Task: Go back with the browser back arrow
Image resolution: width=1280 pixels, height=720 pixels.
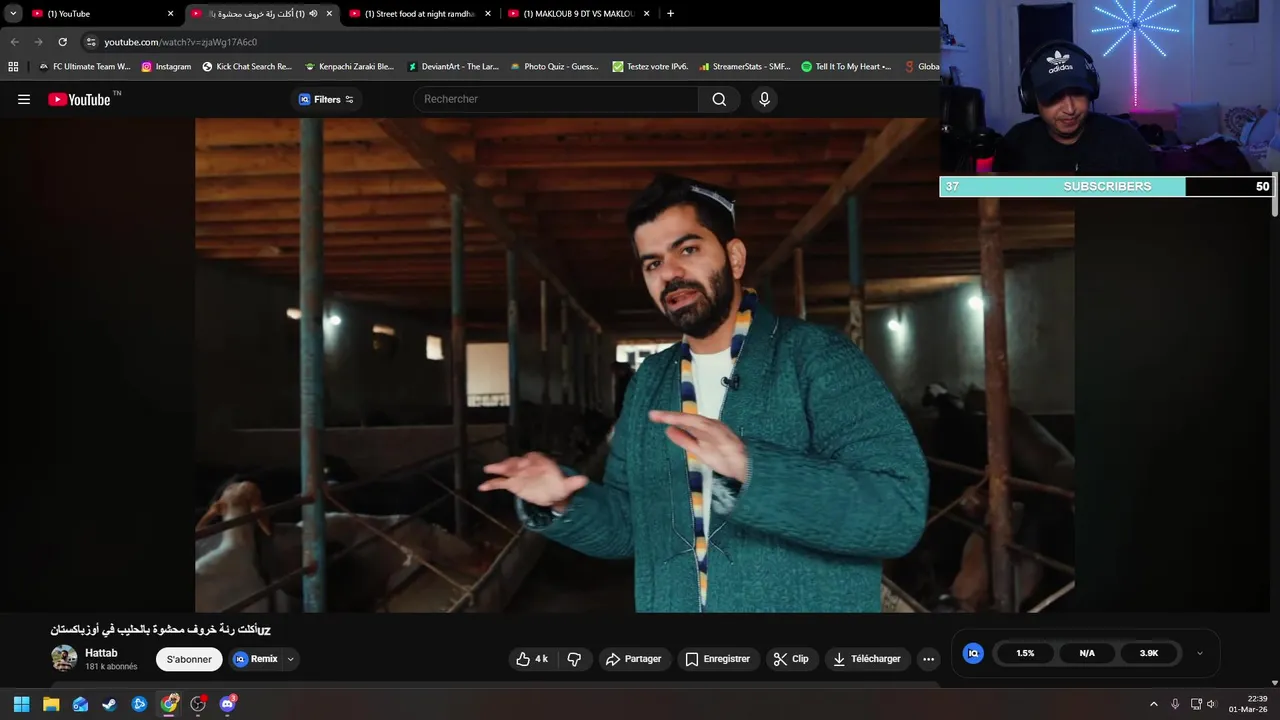Action: click(x=14, y=42)
